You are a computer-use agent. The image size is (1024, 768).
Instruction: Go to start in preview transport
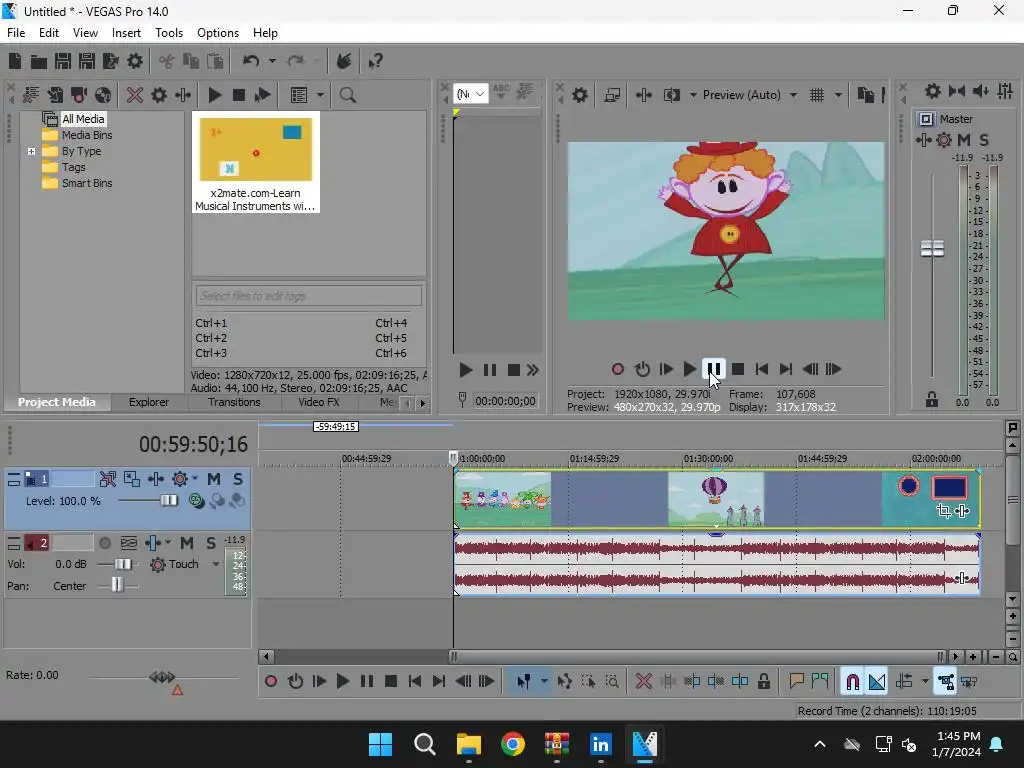coord(761,369)
